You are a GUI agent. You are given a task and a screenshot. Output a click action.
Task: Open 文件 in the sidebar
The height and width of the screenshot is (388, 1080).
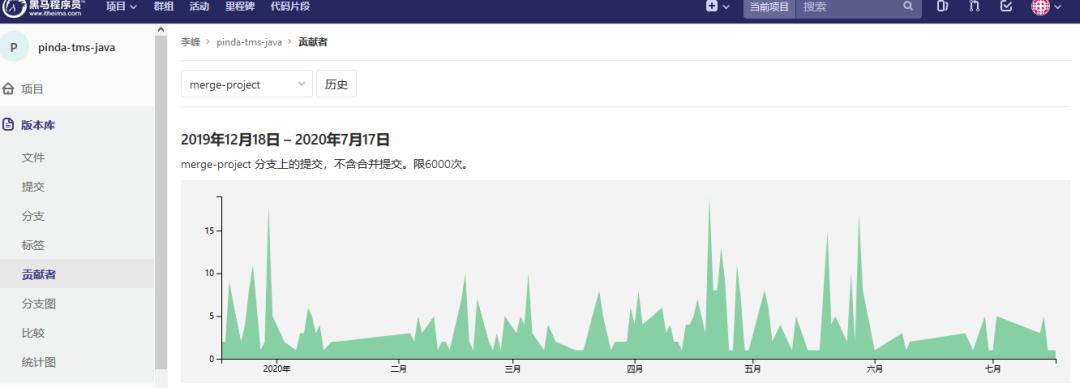tap(33, 158)
